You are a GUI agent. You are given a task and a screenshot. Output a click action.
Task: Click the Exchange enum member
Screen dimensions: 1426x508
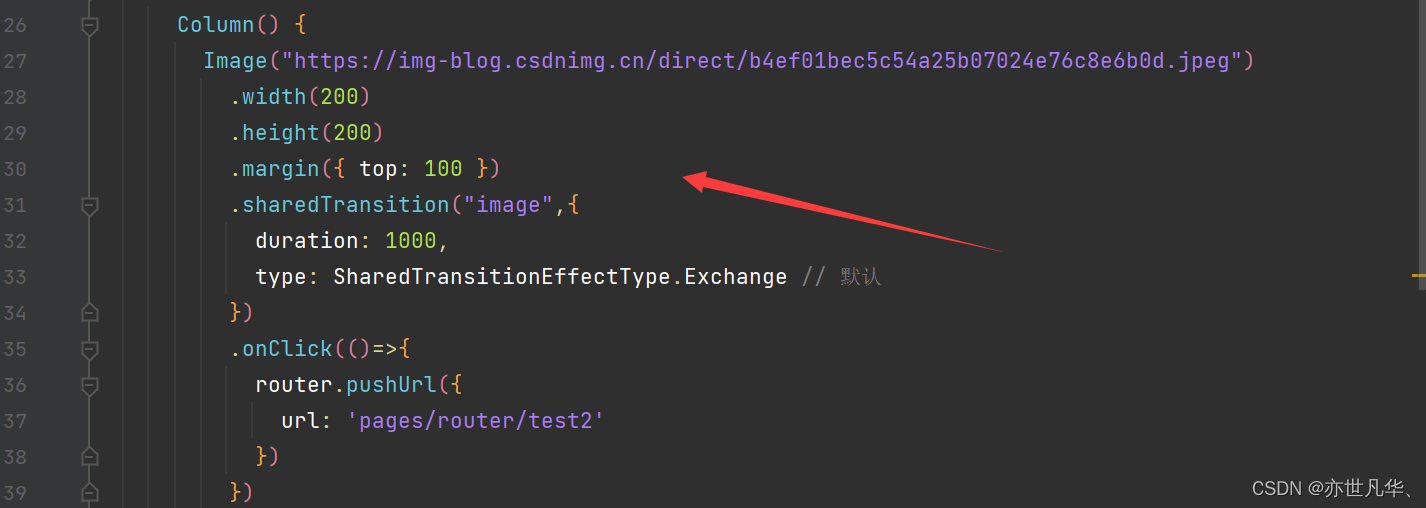[x=736, y=277]
